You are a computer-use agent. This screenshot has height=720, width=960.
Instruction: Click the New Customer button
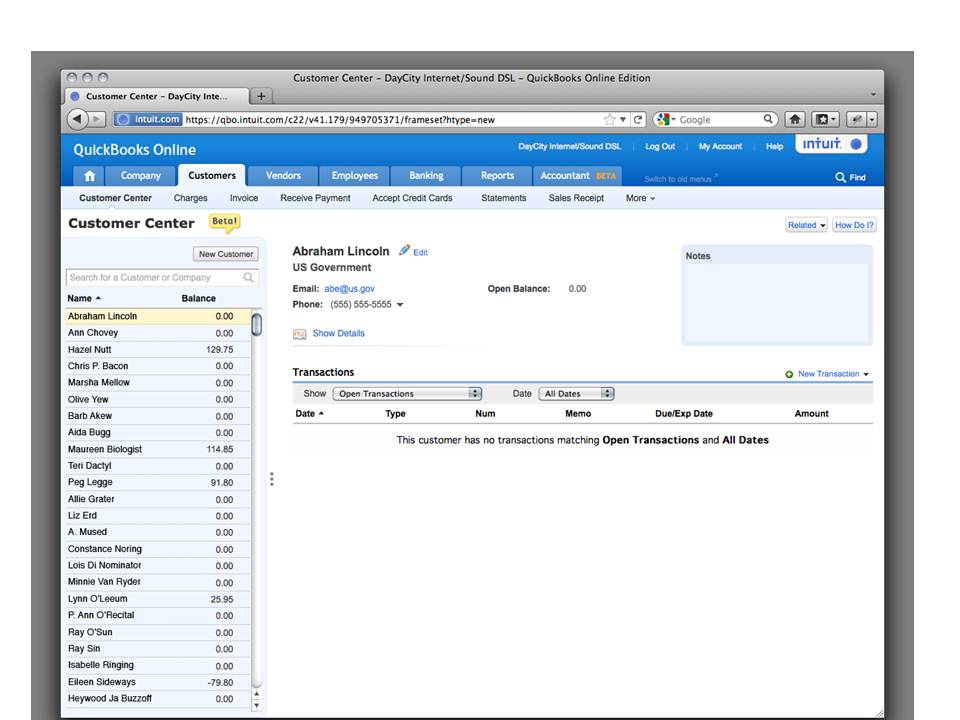click(225, 254)
